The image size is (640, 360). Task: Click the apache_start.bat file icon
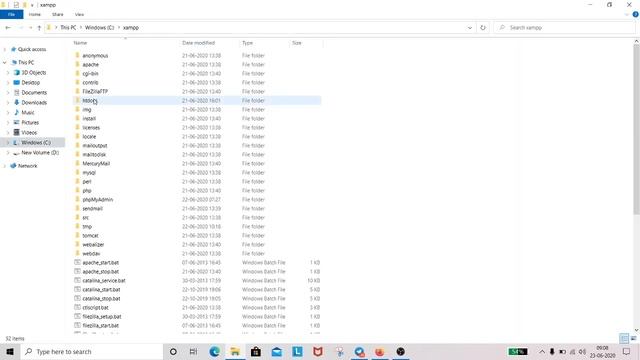click(x=77, y=262)
